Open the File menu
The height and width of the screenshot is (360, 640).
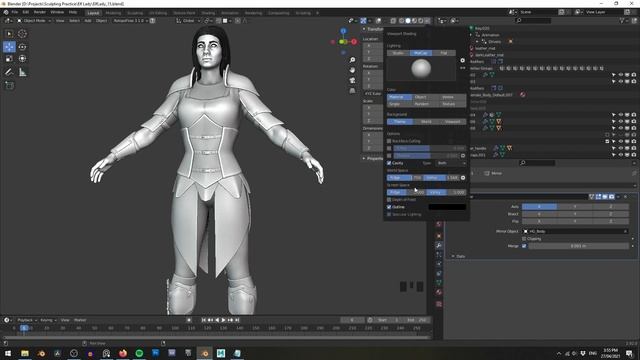point(15,12)
